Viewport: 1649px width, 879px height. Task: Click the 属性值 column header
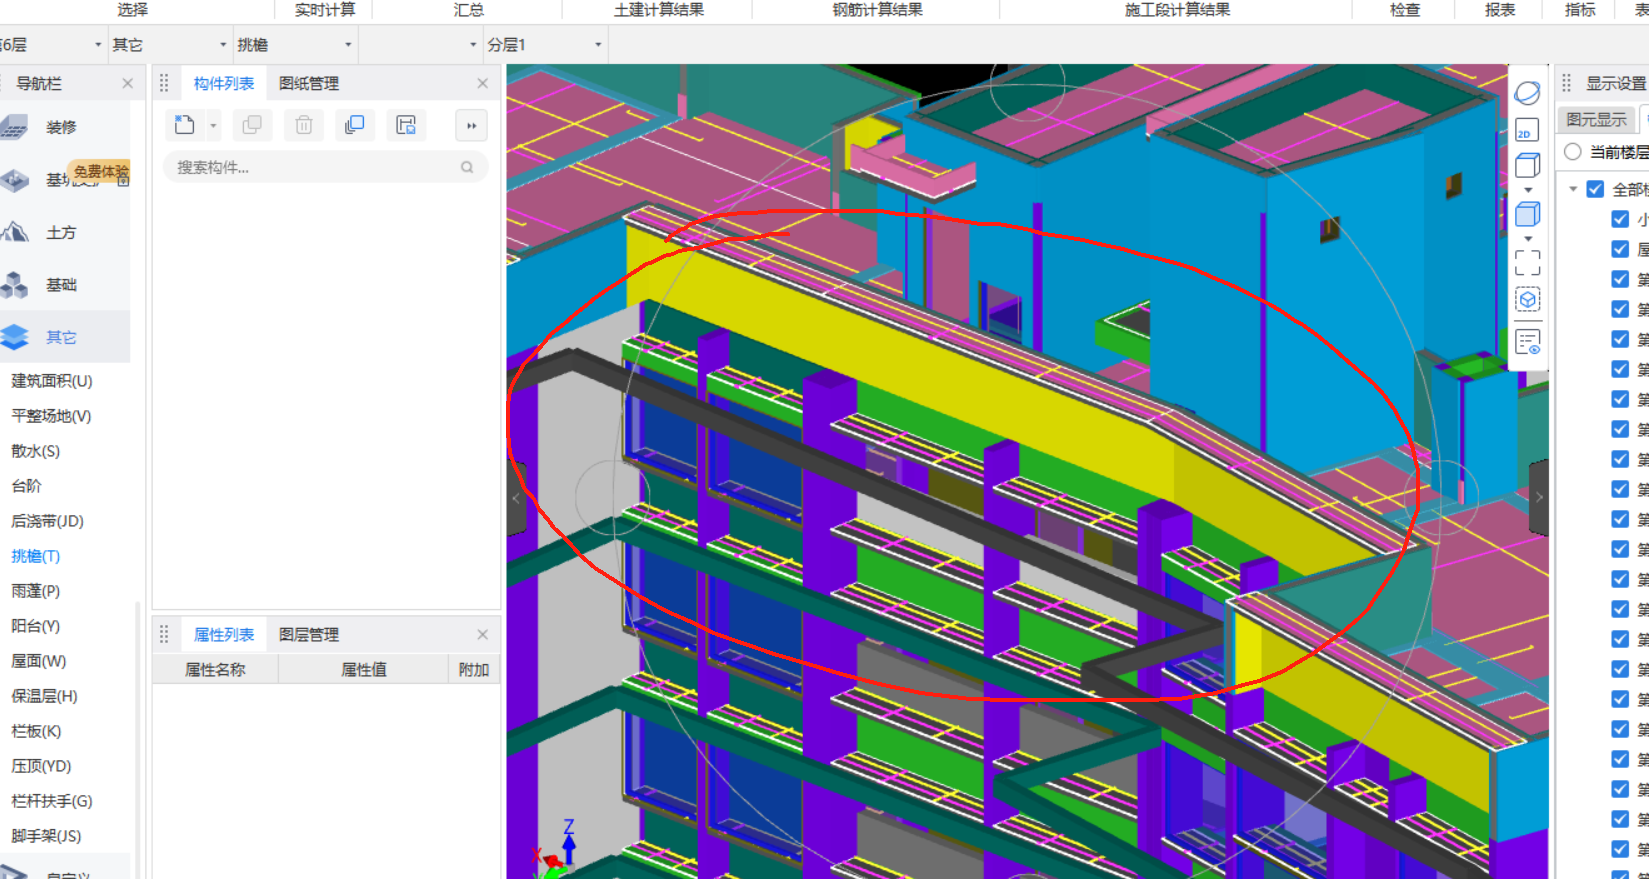click(363, 669)
